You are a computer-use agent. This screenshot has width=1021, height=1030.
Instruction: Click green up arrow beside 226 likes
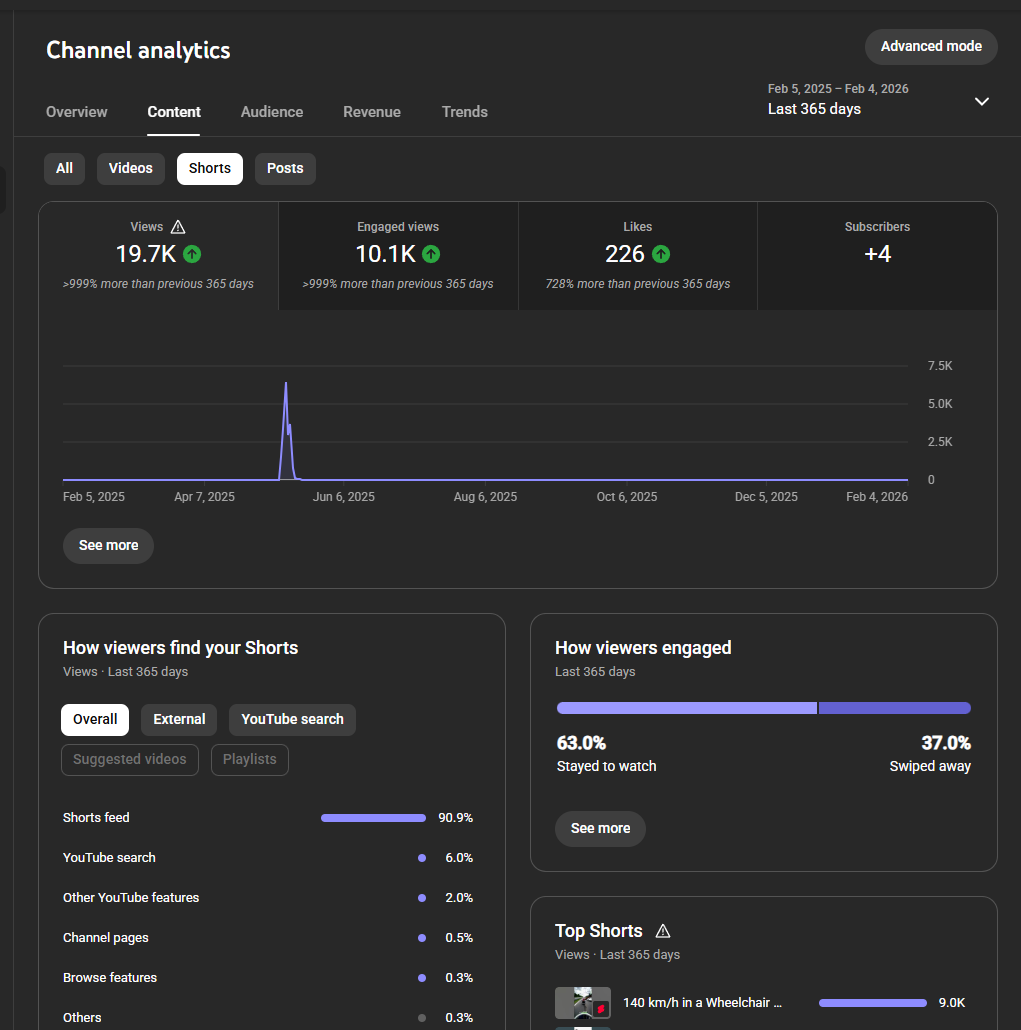click(661, 254)
